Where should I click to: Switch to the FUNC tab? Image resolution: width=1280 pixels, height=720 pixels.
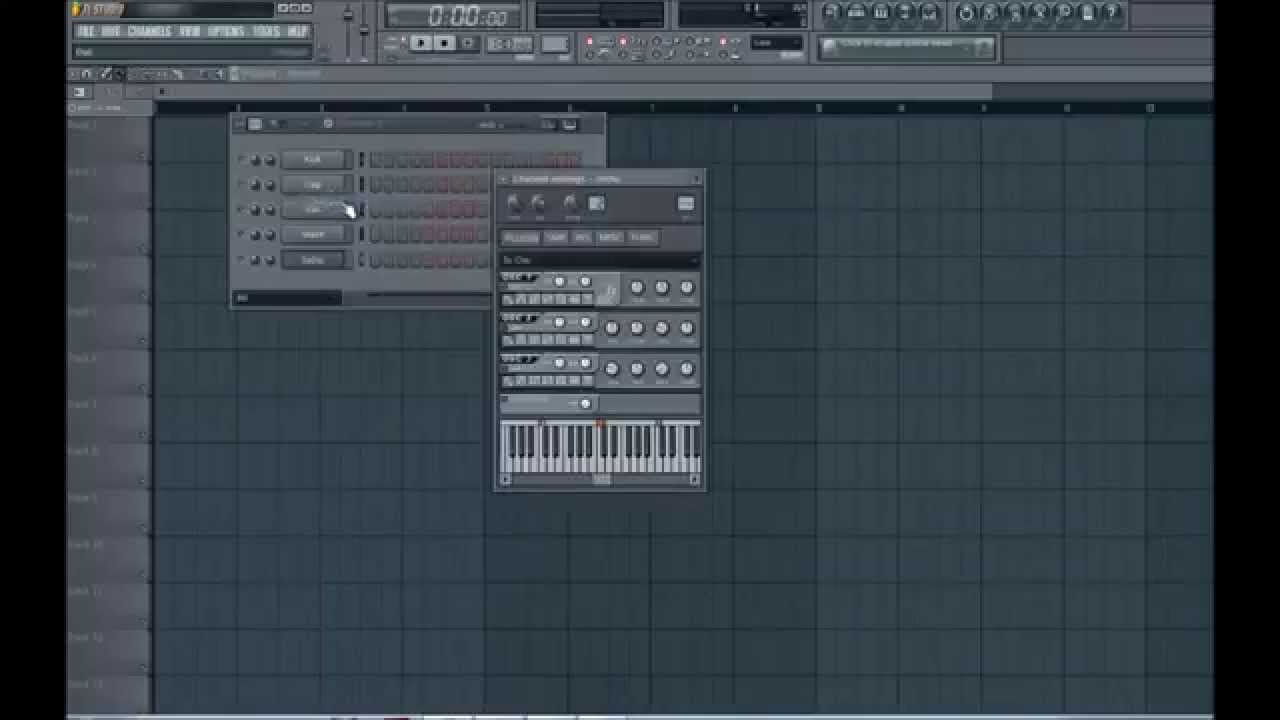pos(642,238)
